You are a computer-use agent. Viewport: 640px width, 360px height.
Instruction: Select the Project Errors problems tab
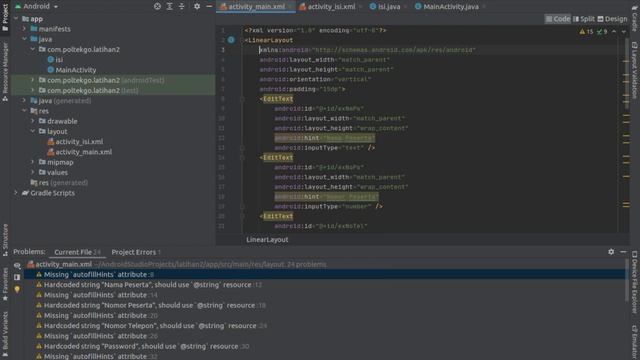tap(136, 252)
